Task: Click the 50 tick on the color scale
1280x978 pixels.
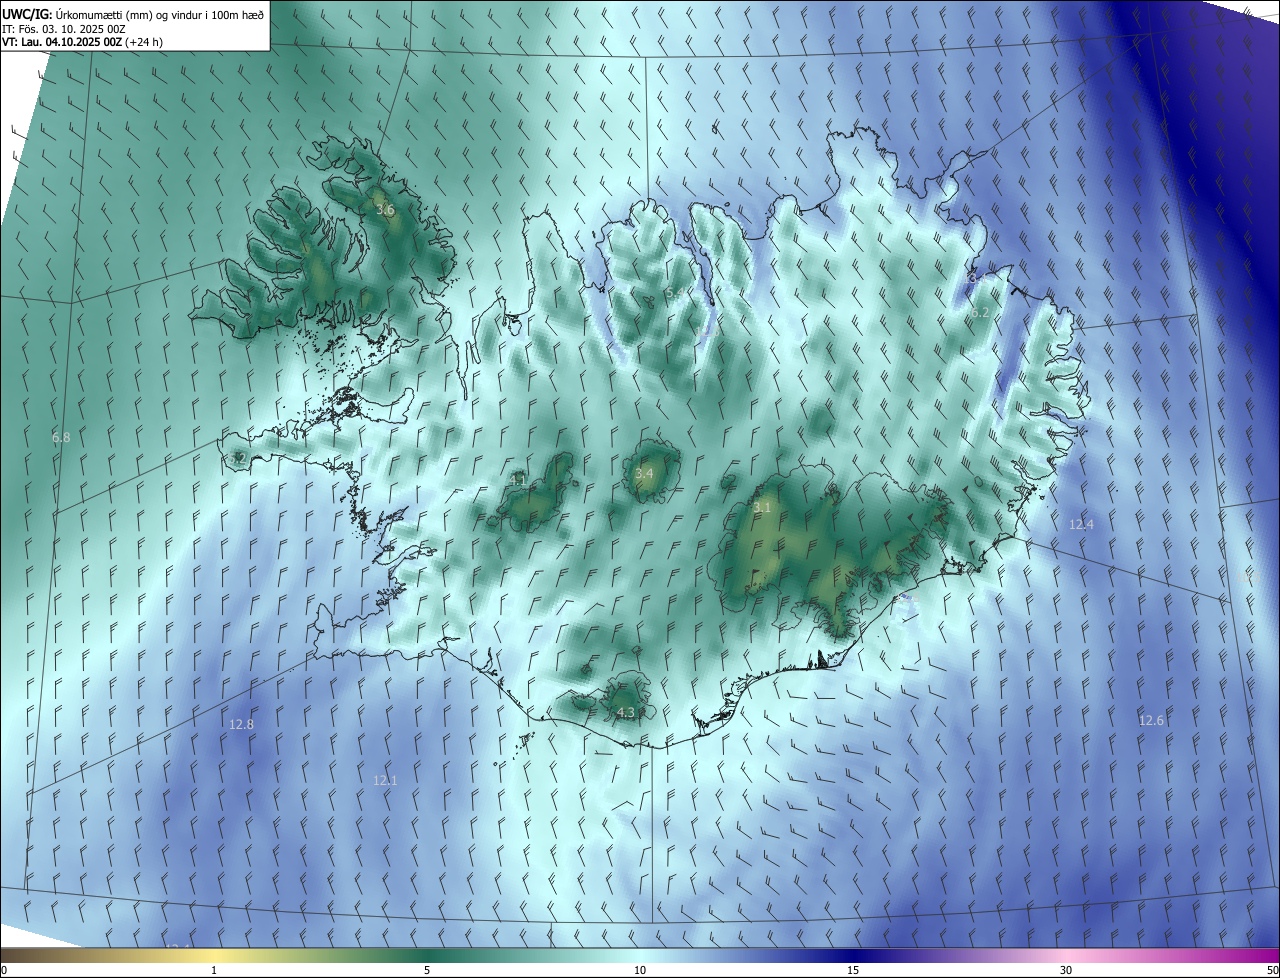Action: click(x=1272, y=971)
